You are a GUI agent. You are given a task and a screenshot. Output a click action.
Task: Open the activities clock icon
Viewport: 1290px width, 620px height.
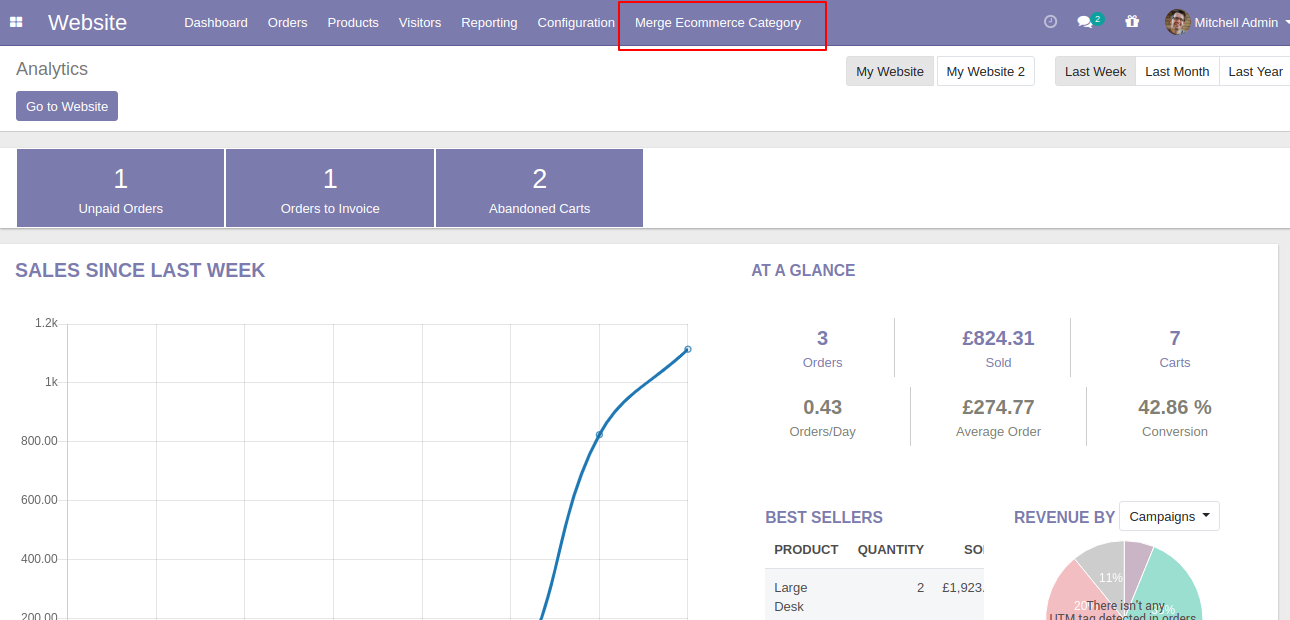1050,21
